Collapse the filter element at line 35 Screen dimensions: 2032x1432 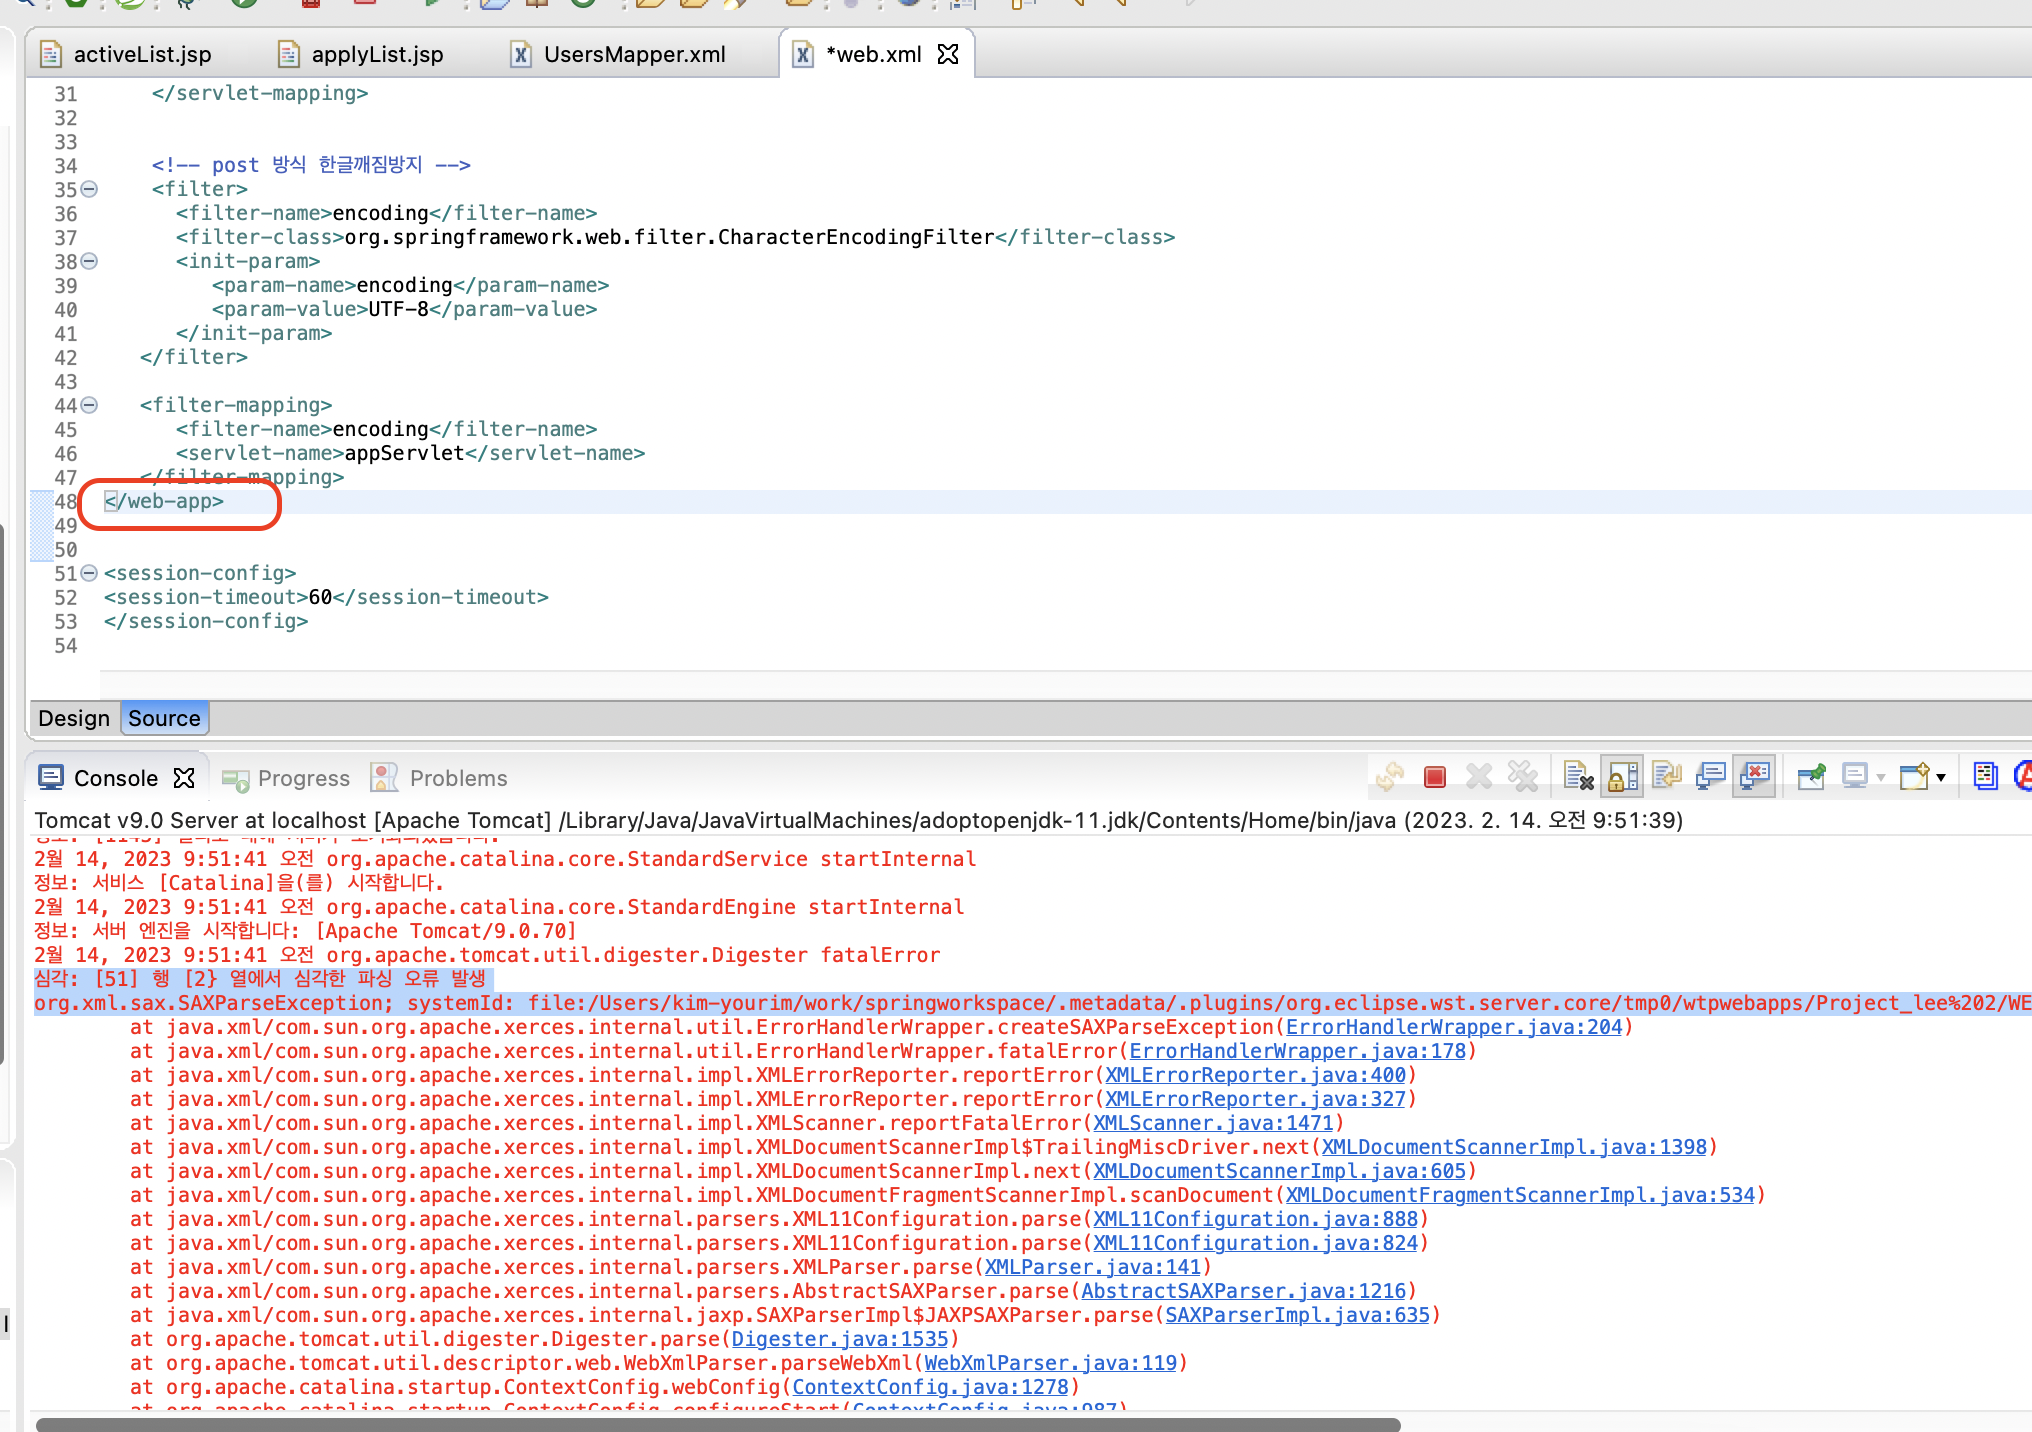[x=89, y=189]
